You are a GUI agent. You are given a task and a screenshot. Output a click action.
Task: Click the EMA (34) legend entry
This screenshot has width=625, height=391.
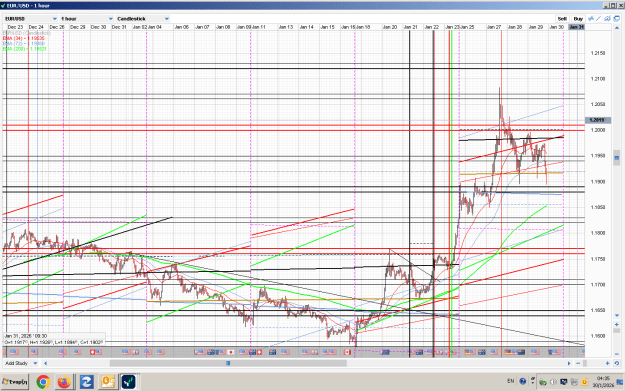click(x=24, y=38)
